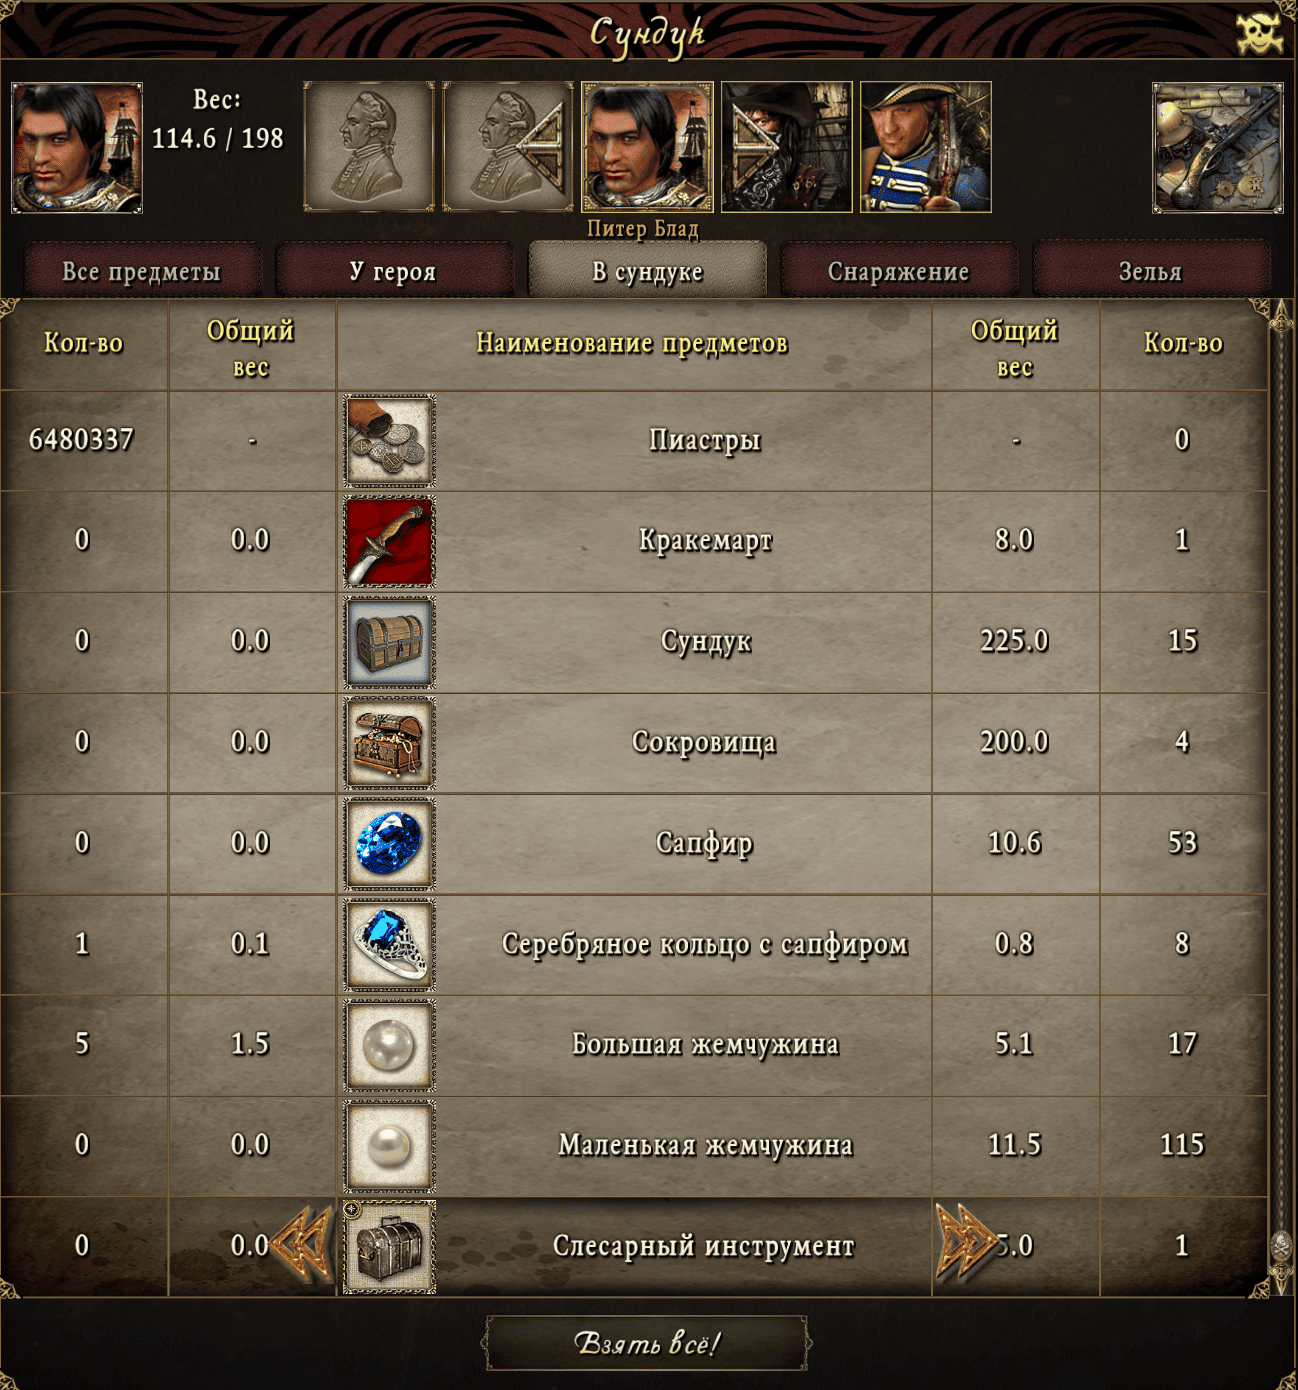1298x1390 pixels.
Task: Select the masked pirate character portrait
Action: (787, 147)
